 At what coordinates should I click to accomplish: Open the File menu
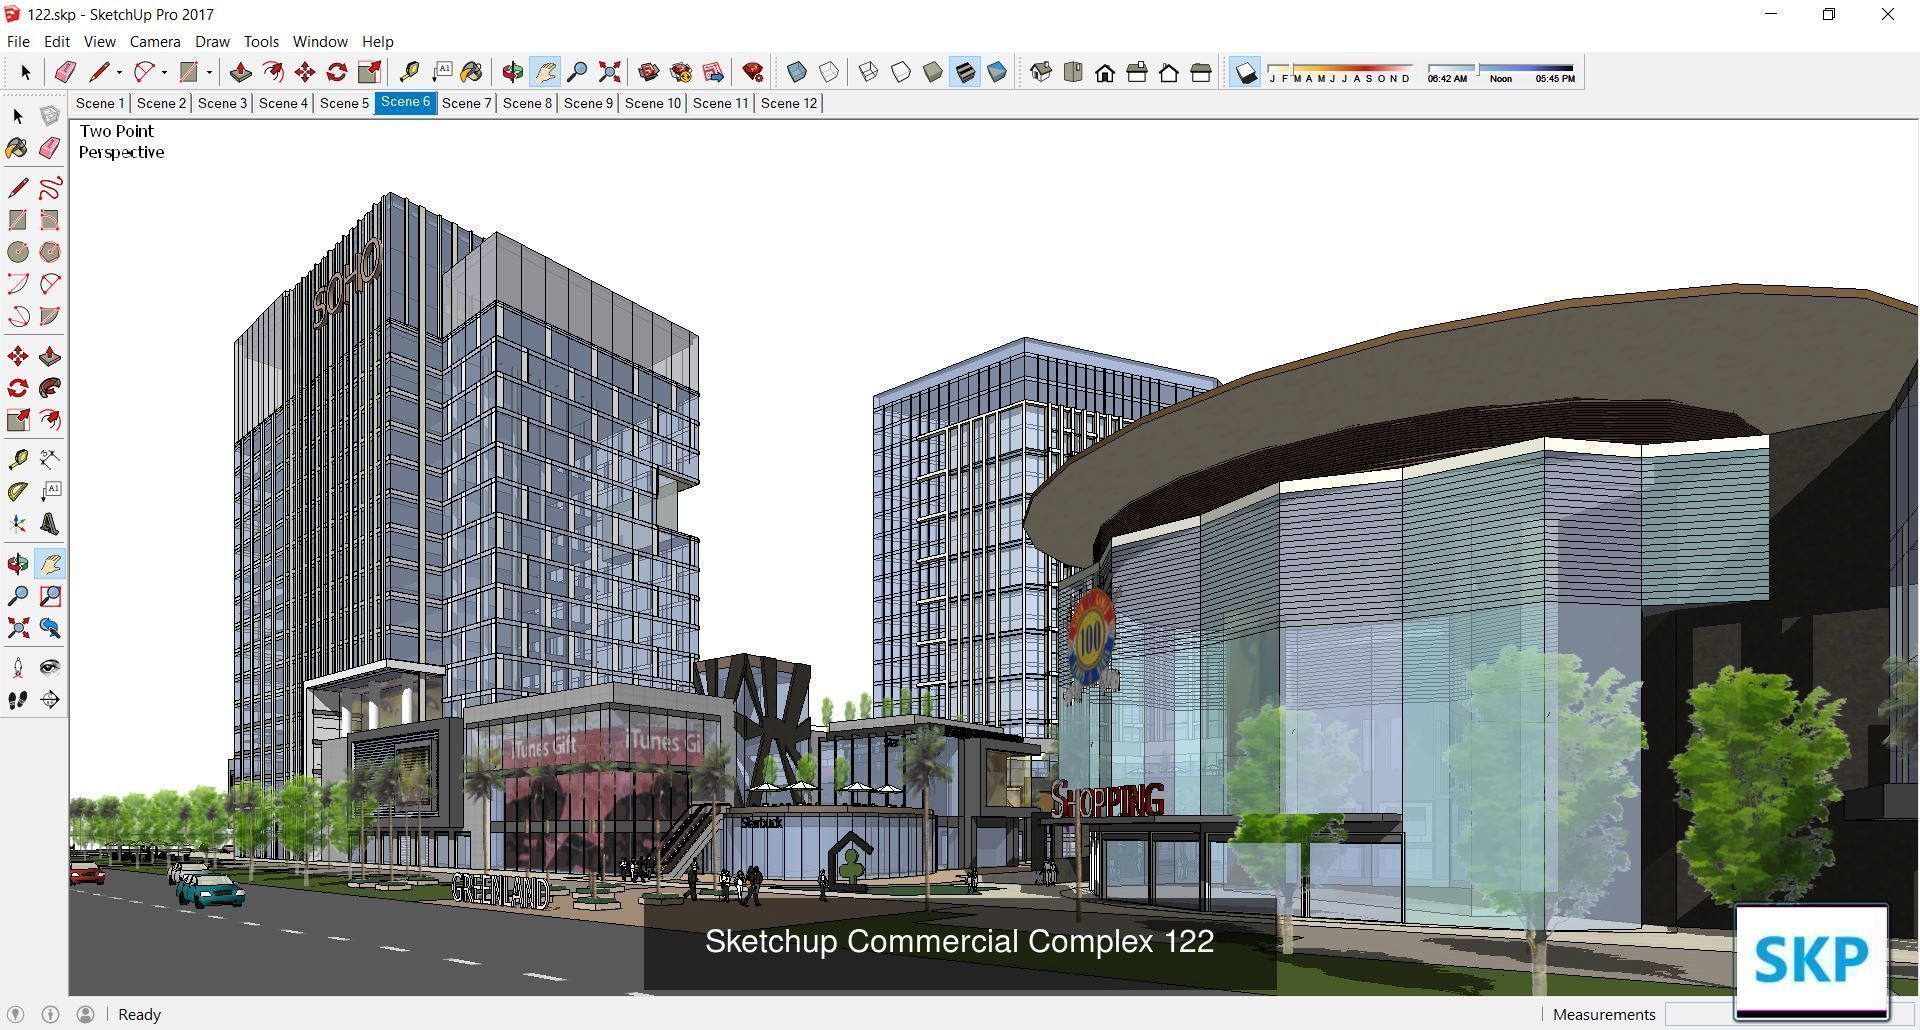[18, 41]
